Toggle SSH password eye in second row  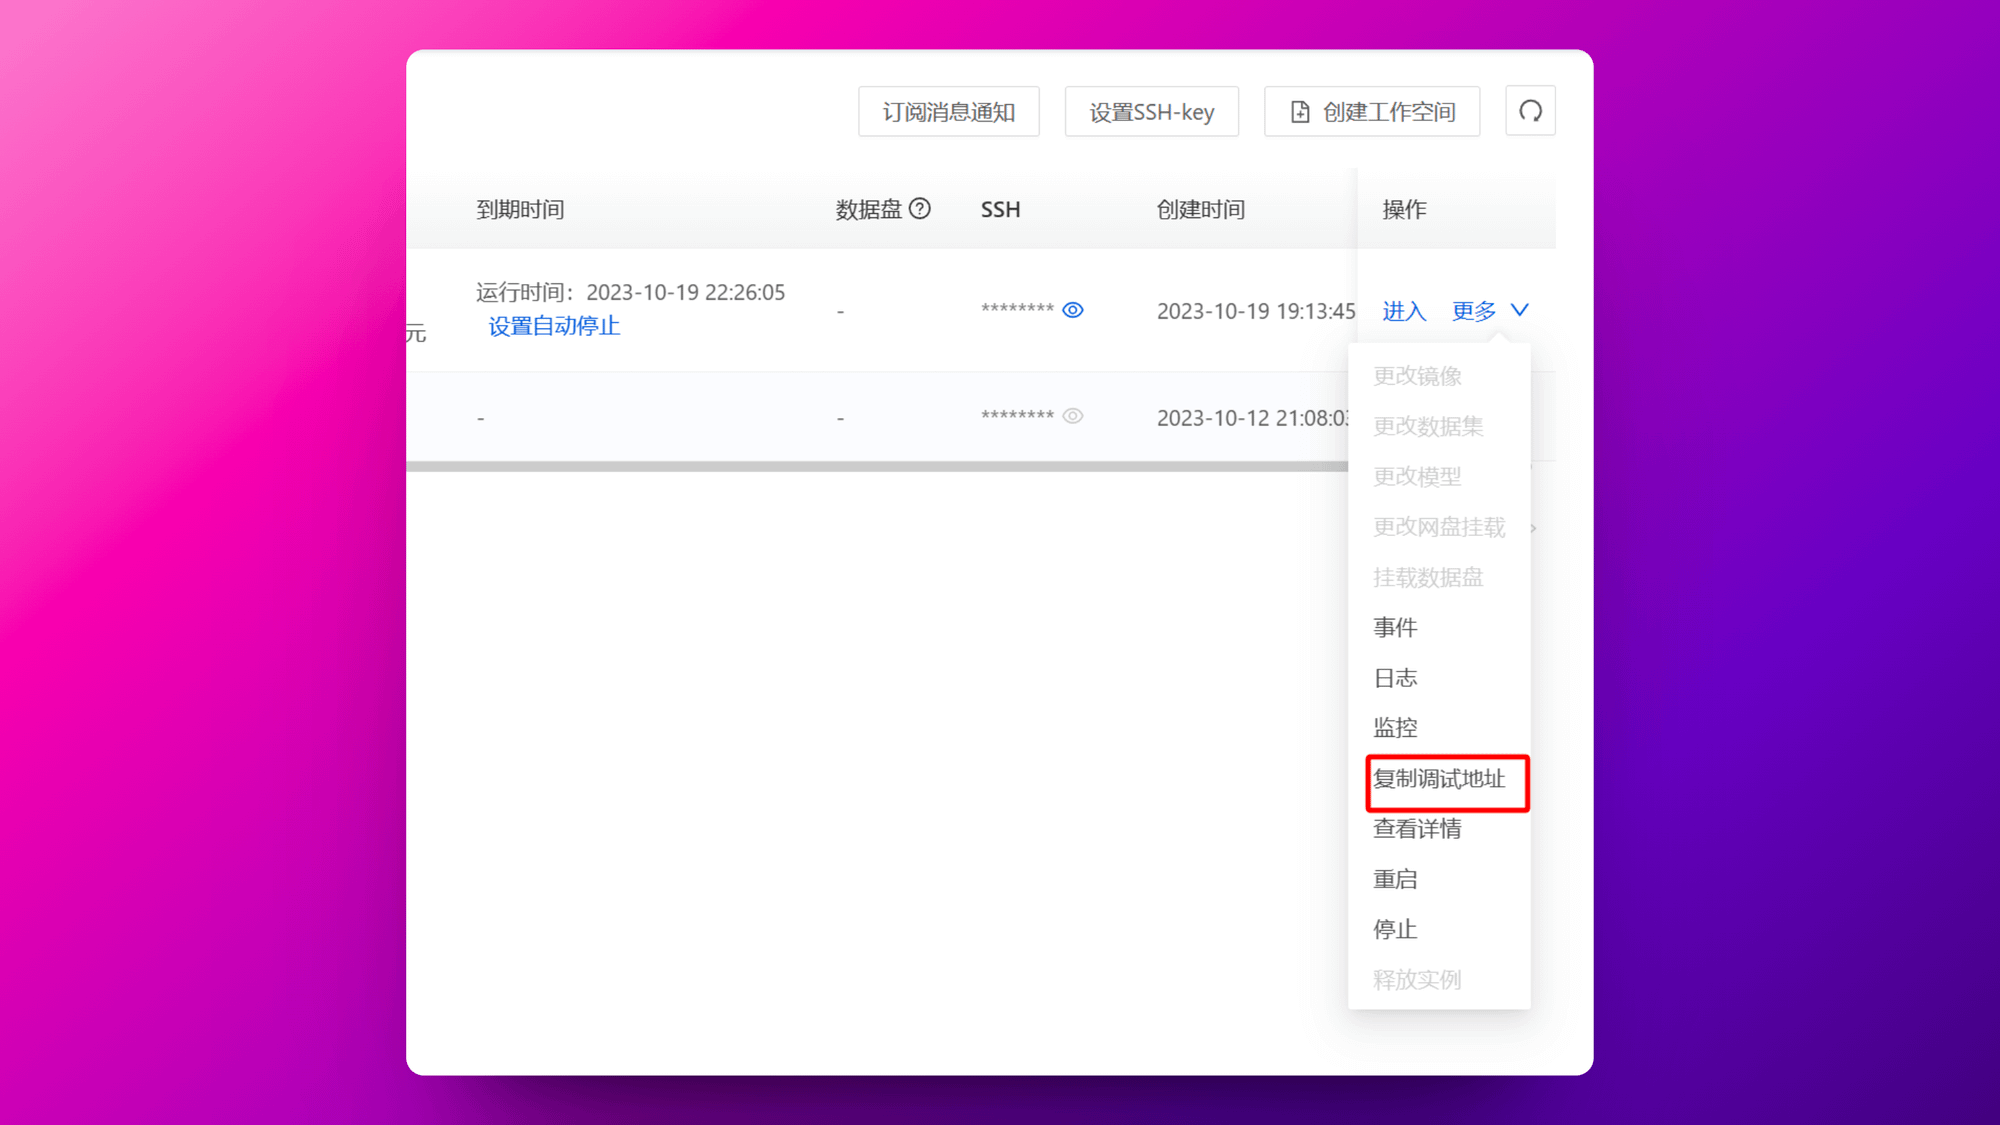(x=1072, y=416)
